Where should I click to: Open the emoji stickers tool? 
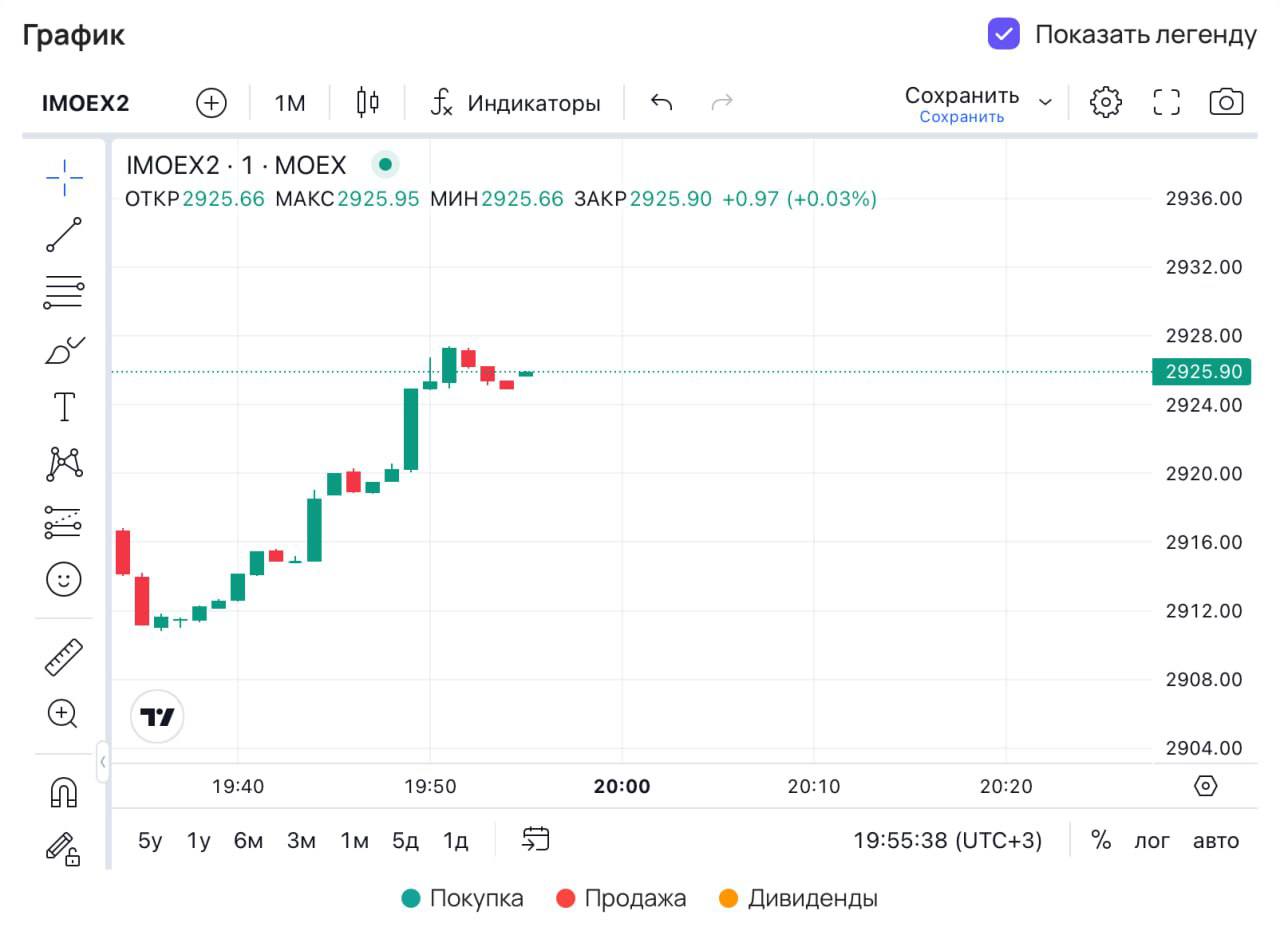(x=64, y=579)
